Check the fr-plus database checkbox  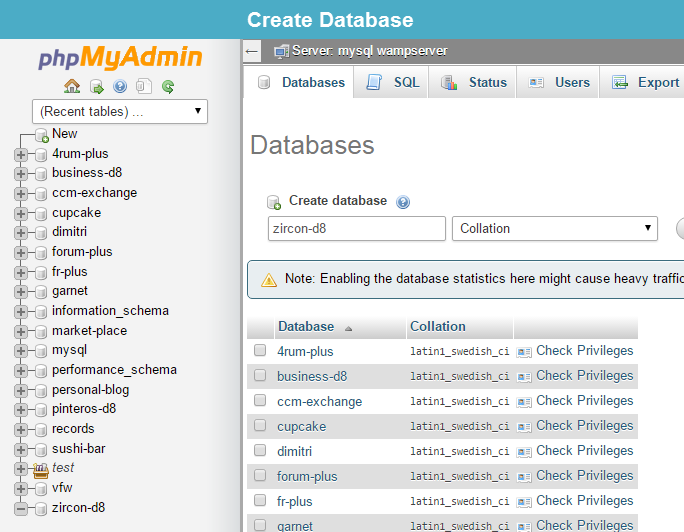click(260, 500)
